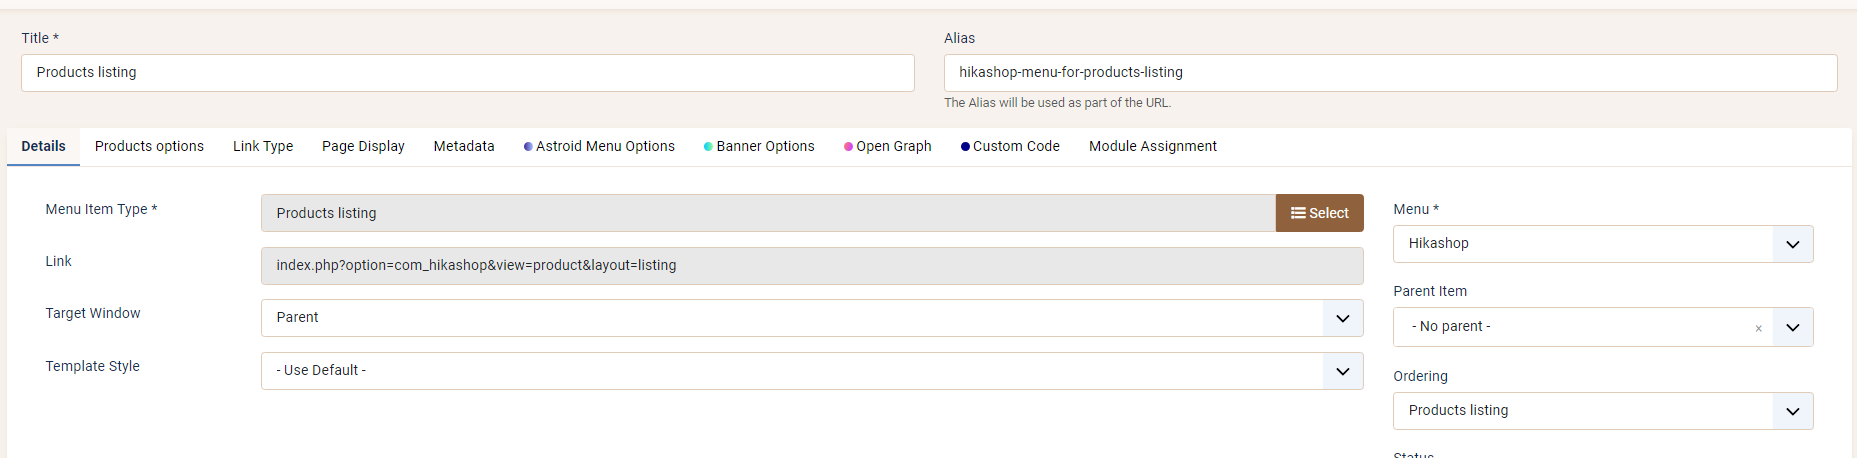Image resolution: width=1857 pixels, height=458 pixels.
Task: Open the Astroid Menu Options tab
Action: tap(599, 146)
